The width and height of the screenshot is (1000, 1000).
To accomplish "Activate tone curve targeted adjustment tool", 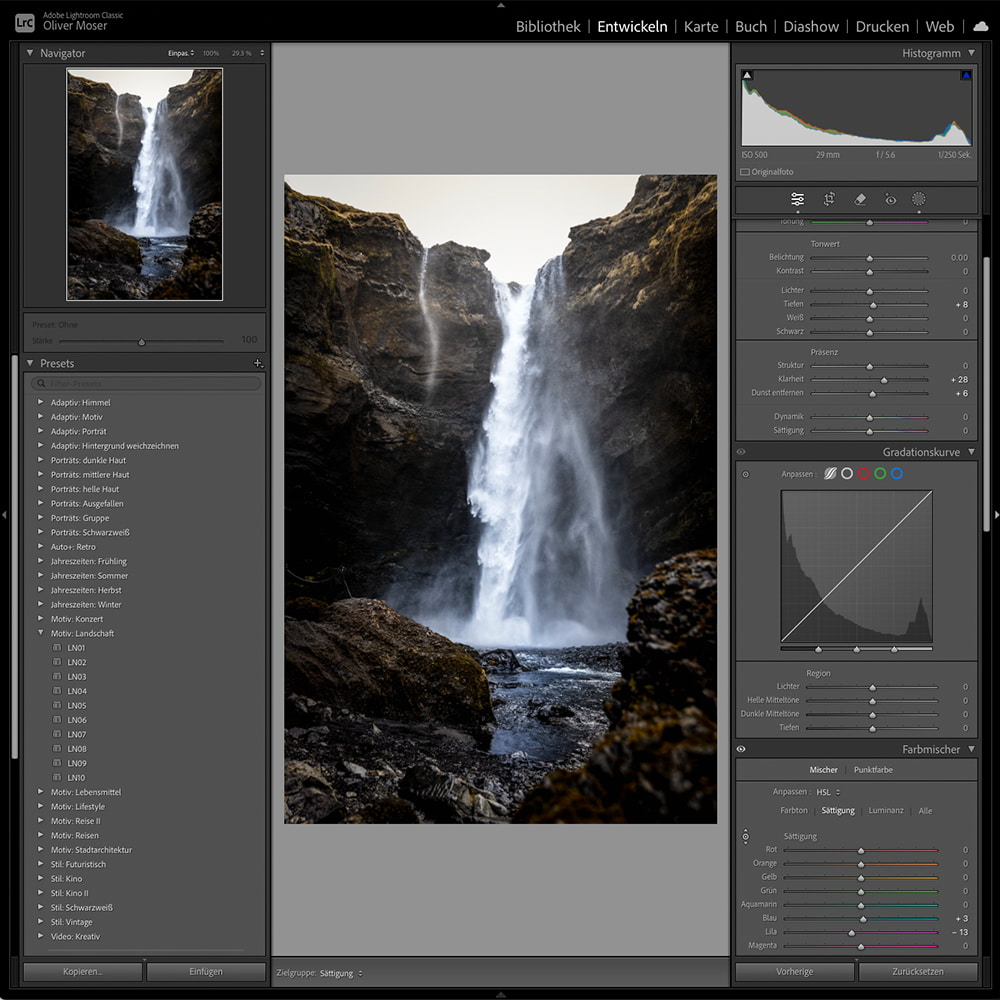I will tap(746, 474).
